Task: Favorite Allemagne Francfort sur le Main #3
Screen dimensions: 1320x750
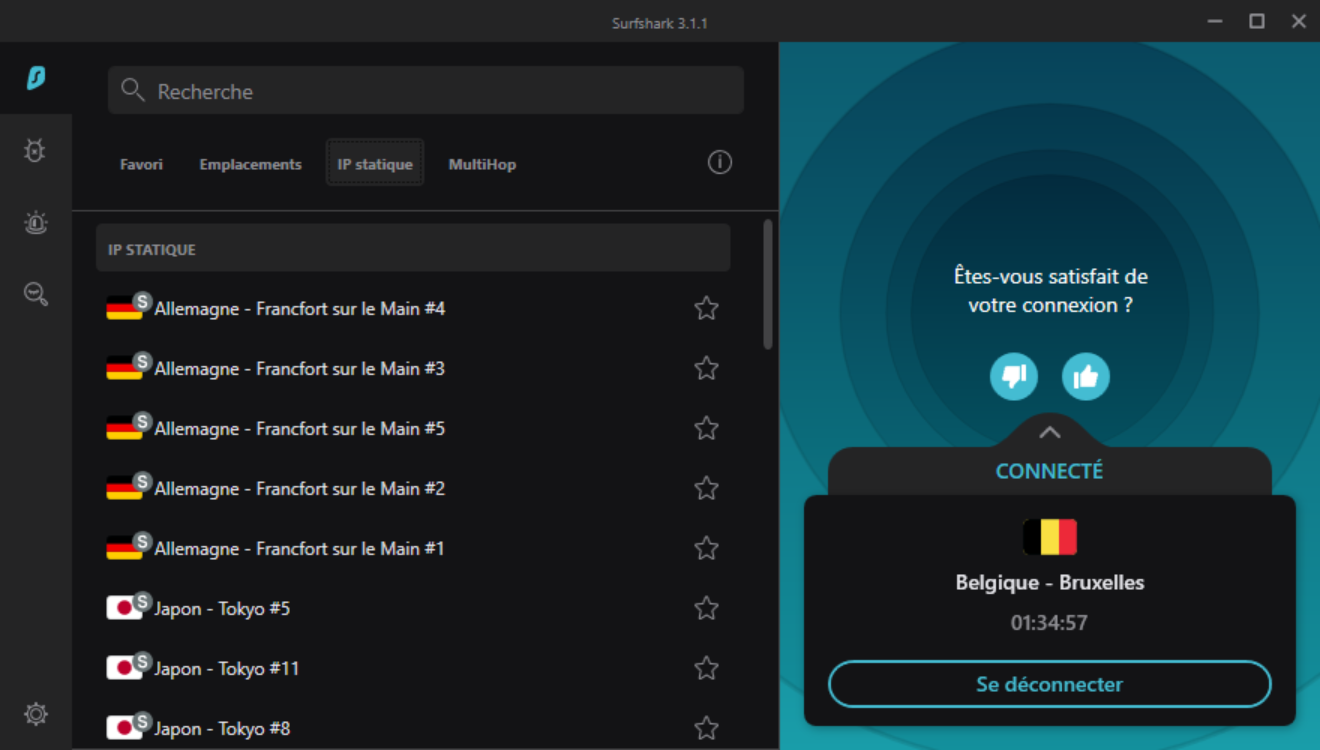Action: click(707, 368)
